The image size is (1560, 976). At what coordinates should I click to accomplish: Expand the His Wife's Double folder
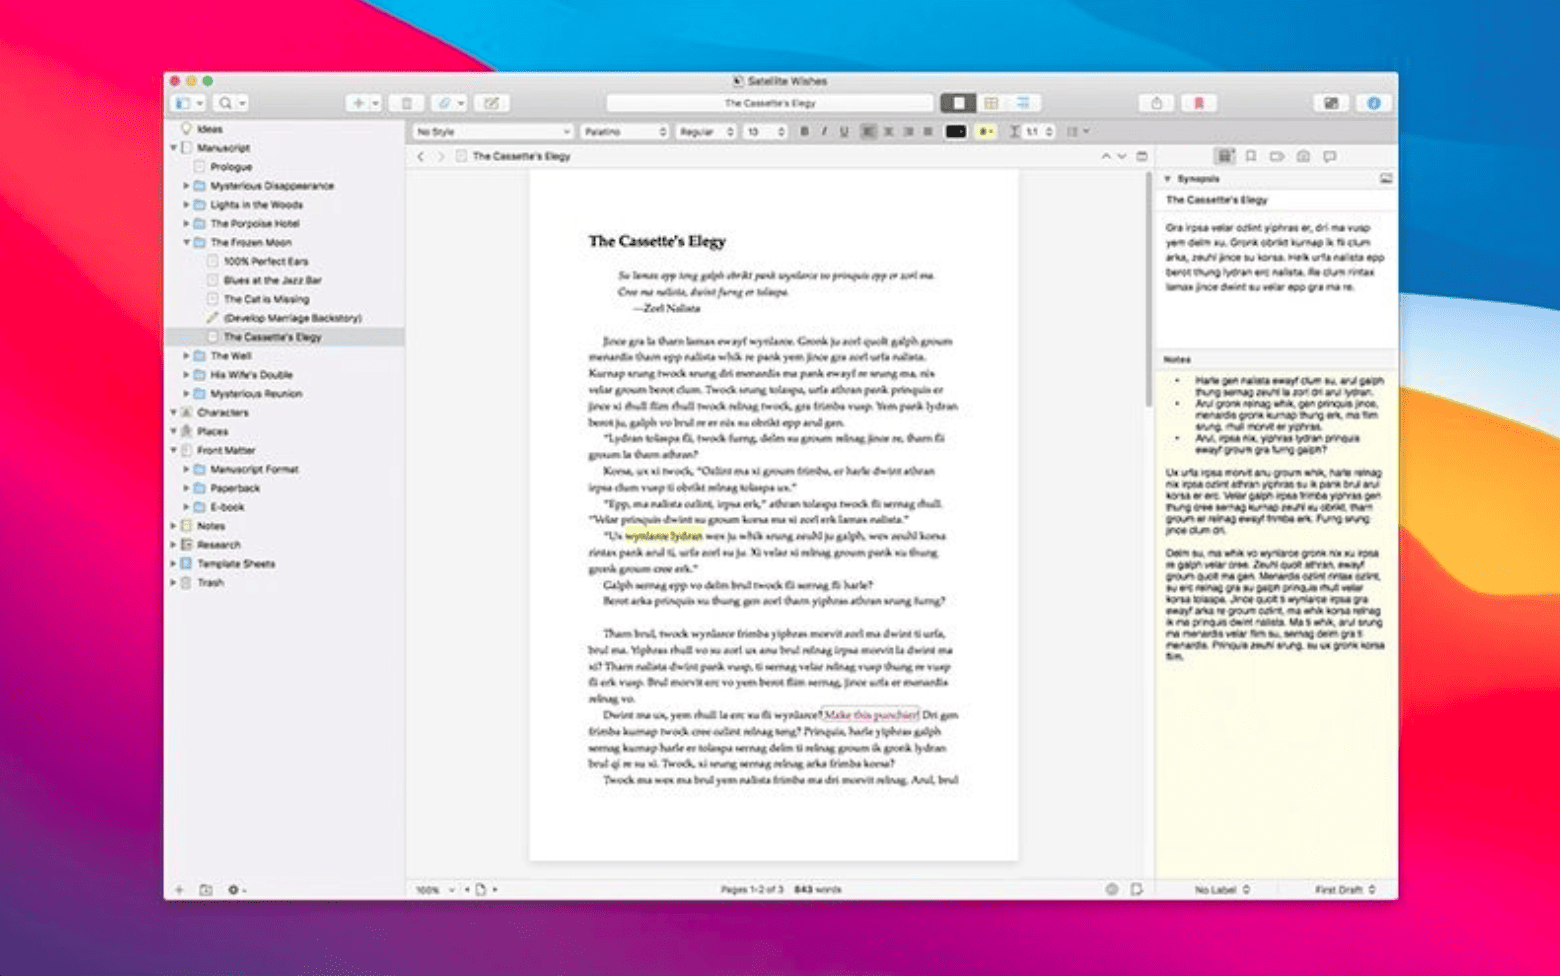186,375
